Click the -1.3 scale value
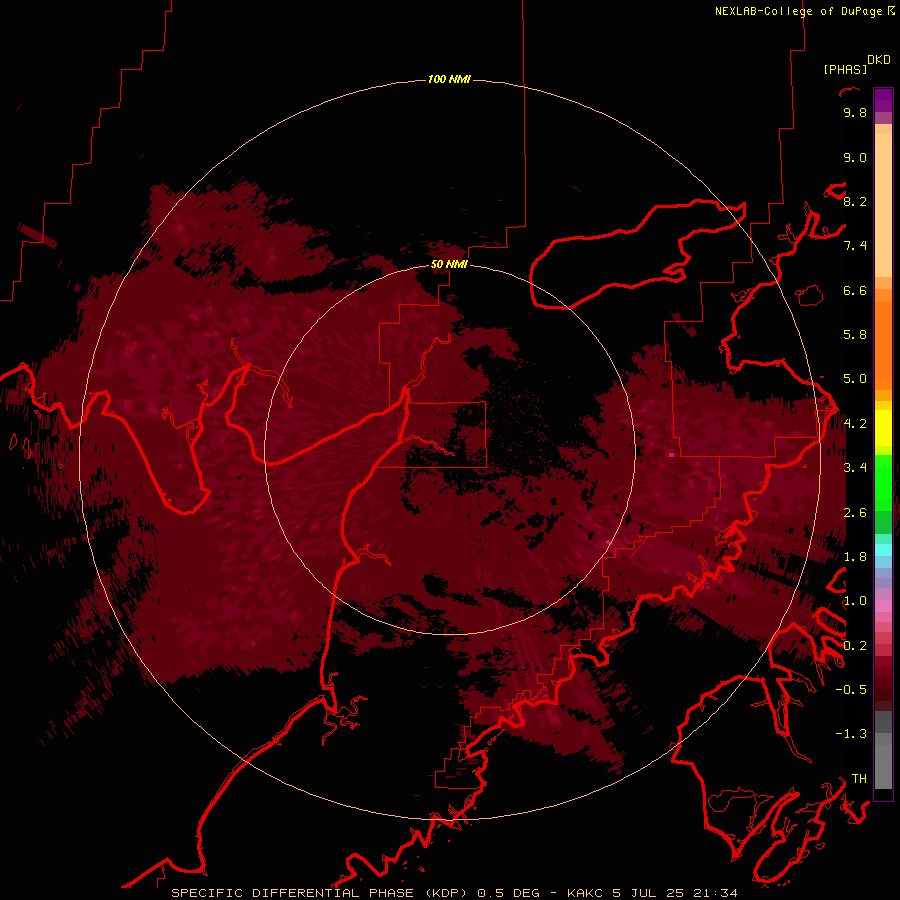Viewport: 900px width, 900px height. point(851,734)
